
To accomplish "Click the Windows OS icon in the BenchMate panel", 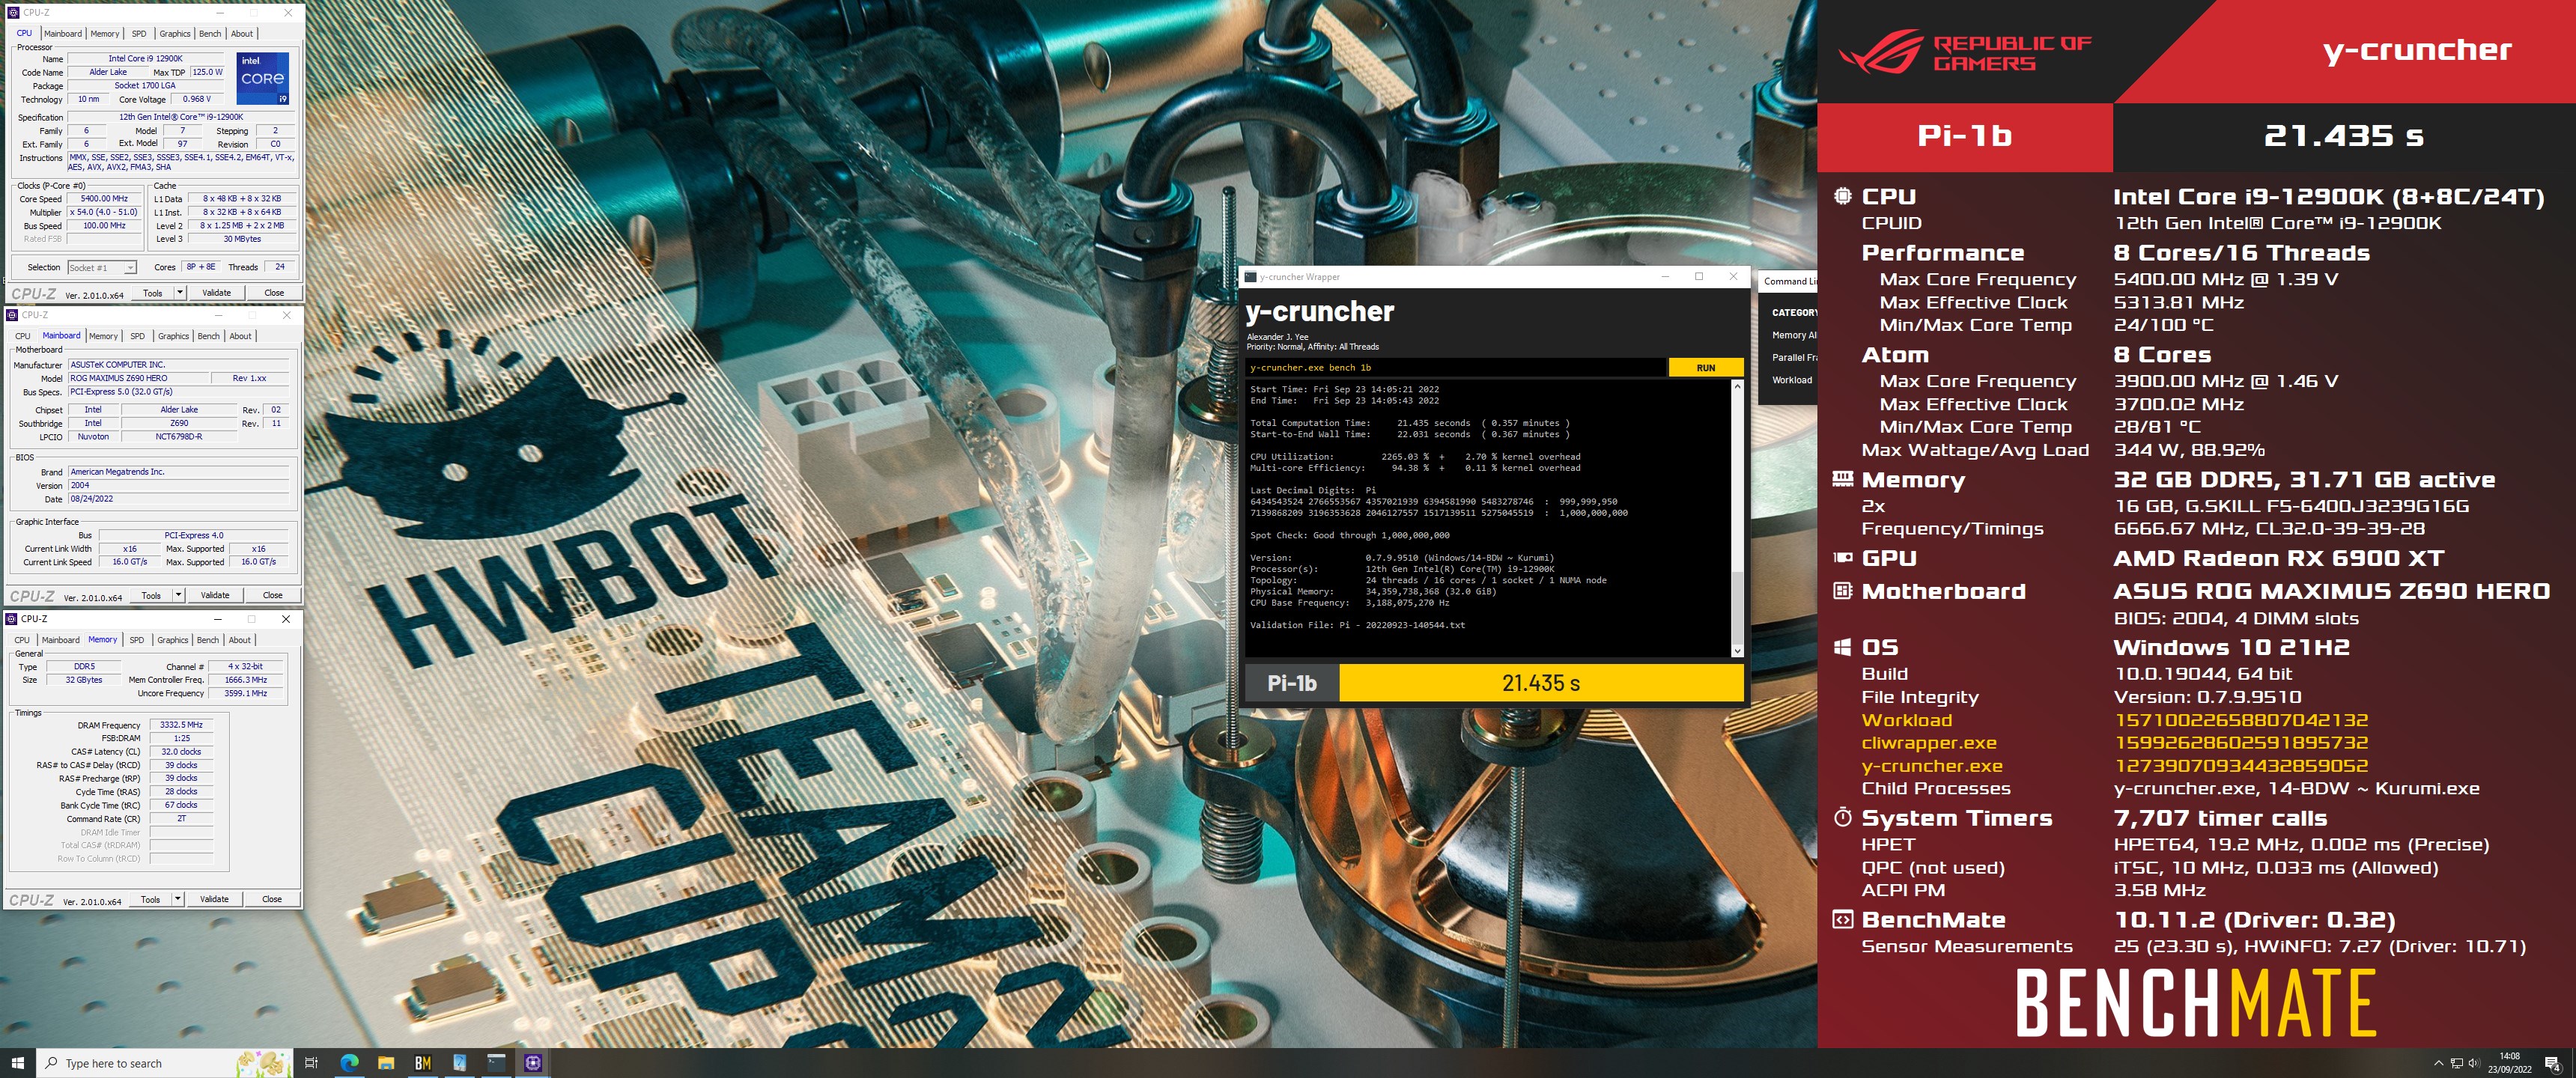I will pos(1842,647).
